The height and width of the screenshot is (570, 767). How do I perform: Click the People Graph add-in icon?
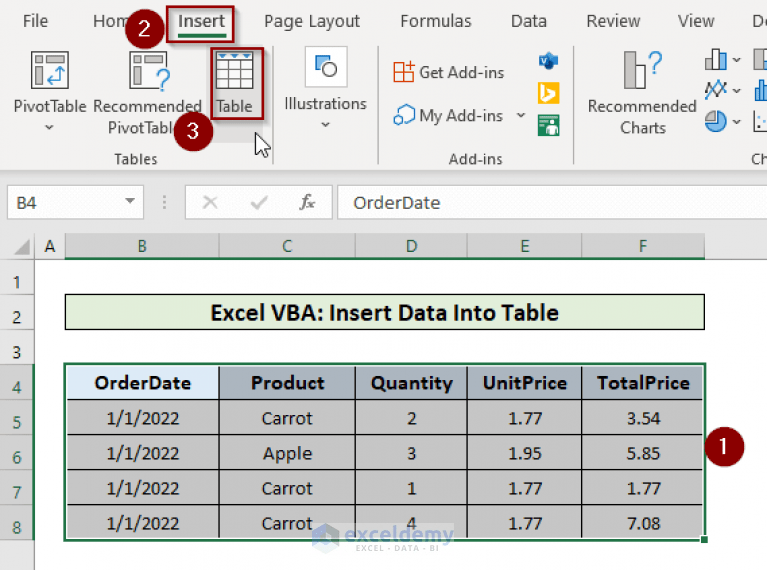[x=548, y=125]
